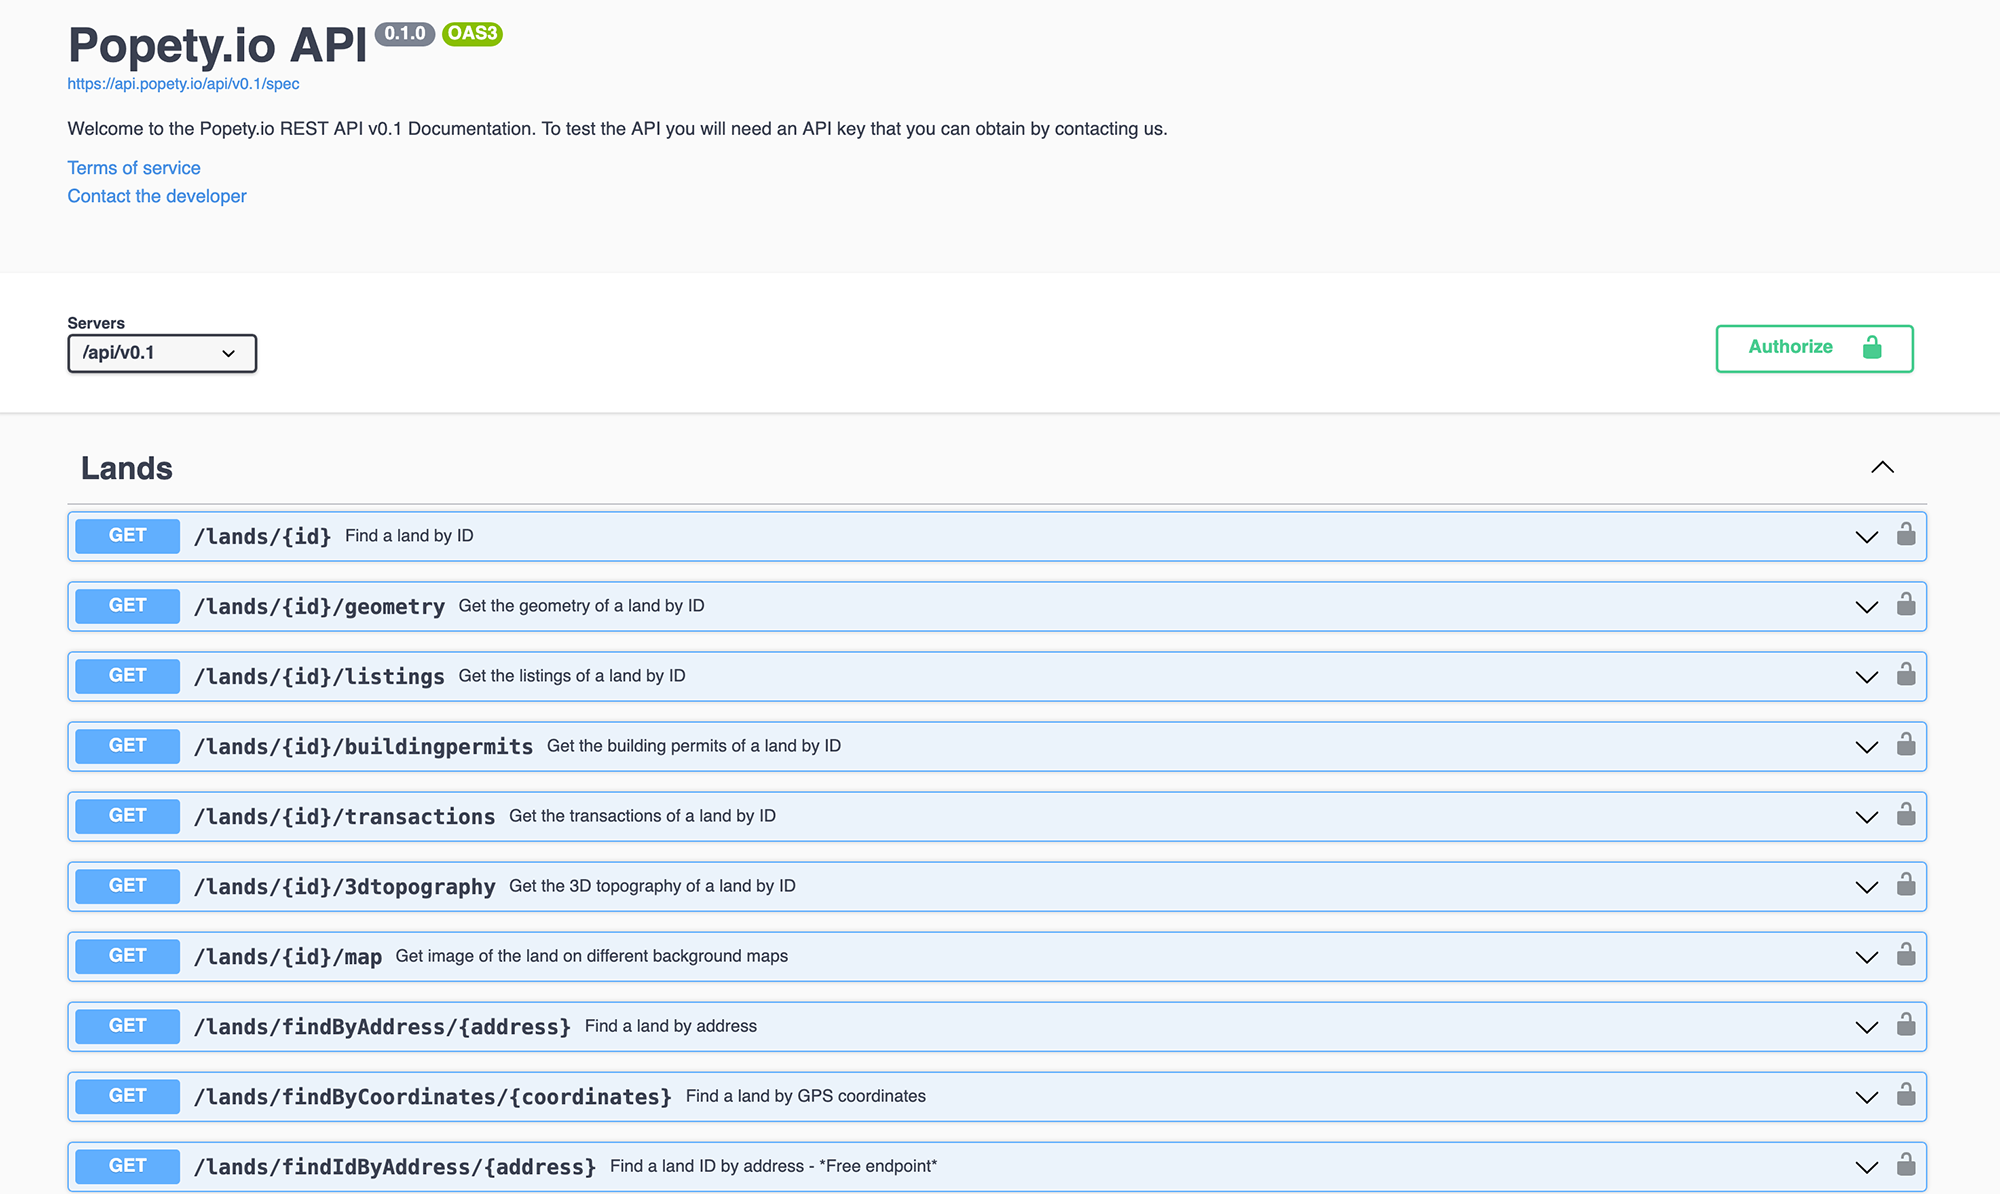Click the Lands section heading
The image size is (2000, 1194).
click(x=127, y=468)
